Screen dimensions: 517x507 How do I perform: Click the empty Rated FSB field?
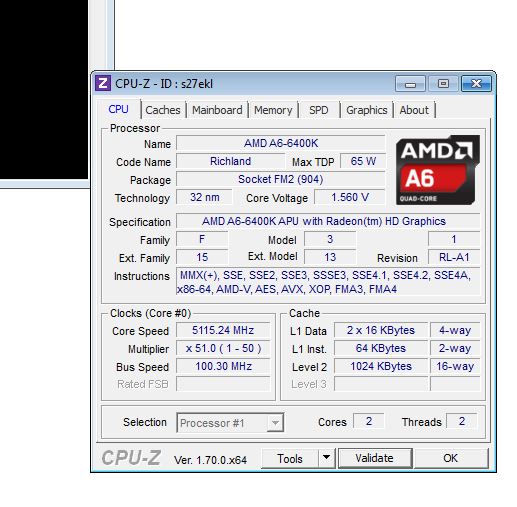223,384
